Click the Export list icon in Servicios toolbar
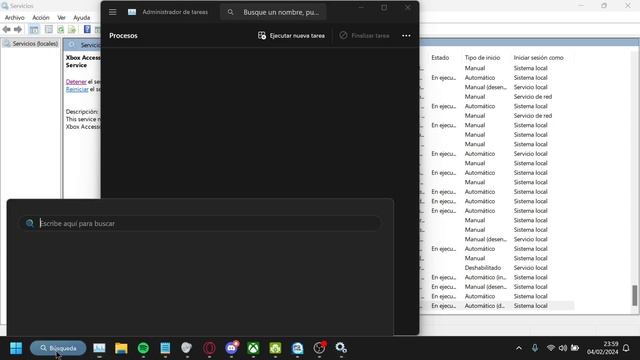640x360 pixels. (72, 29)
